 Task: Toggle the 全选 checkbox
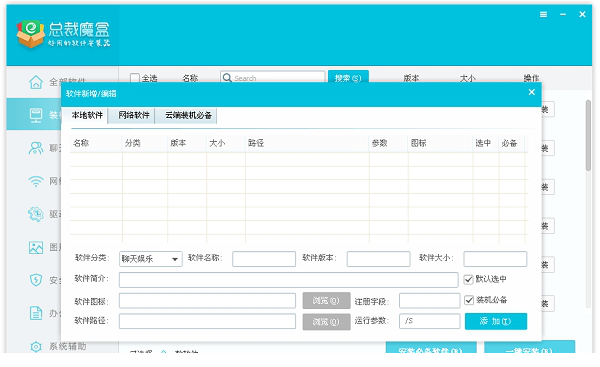(x=135, y=78)
